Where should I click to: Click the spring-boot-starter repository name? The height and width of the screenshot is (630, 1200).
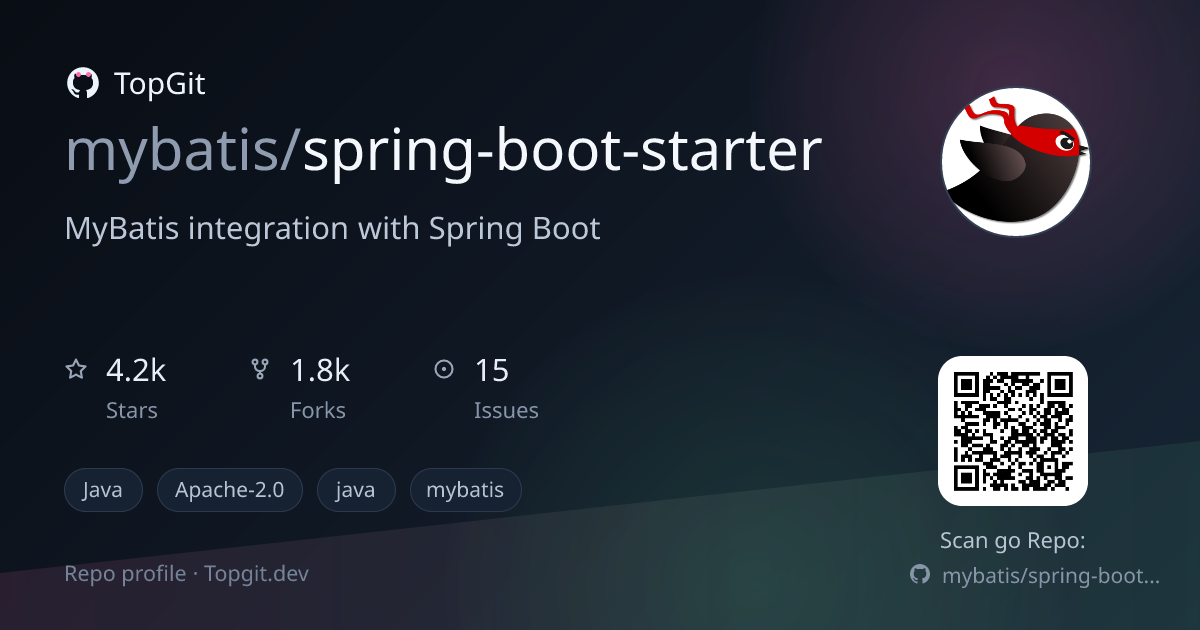pos(563,153)
